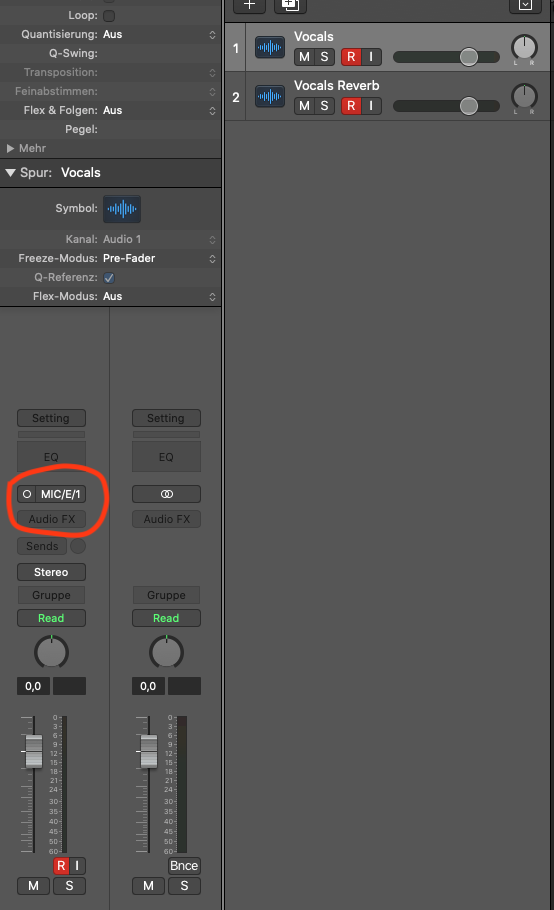The height and width of the screenshot is (910, 554).
Task: Click the MIC/E/1 input button
Action: [x=60, y=494]
